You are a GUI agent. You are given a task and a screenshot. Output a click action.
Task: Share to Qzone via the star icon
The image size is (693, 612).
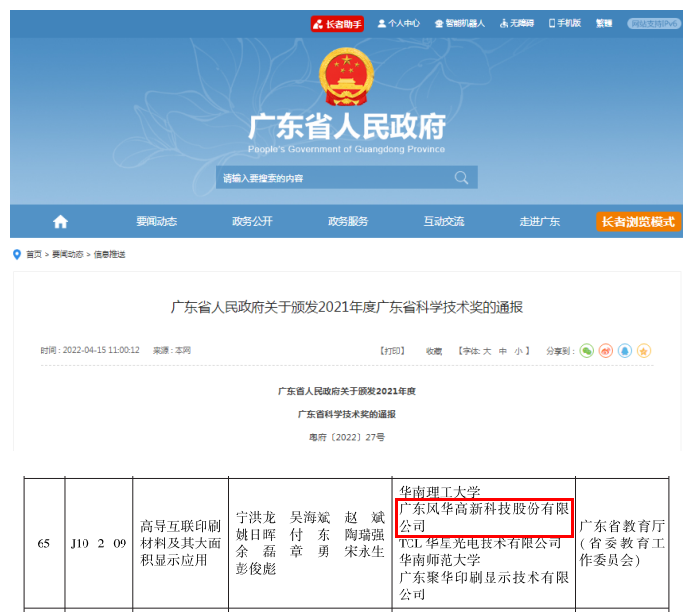coord(644,351)
